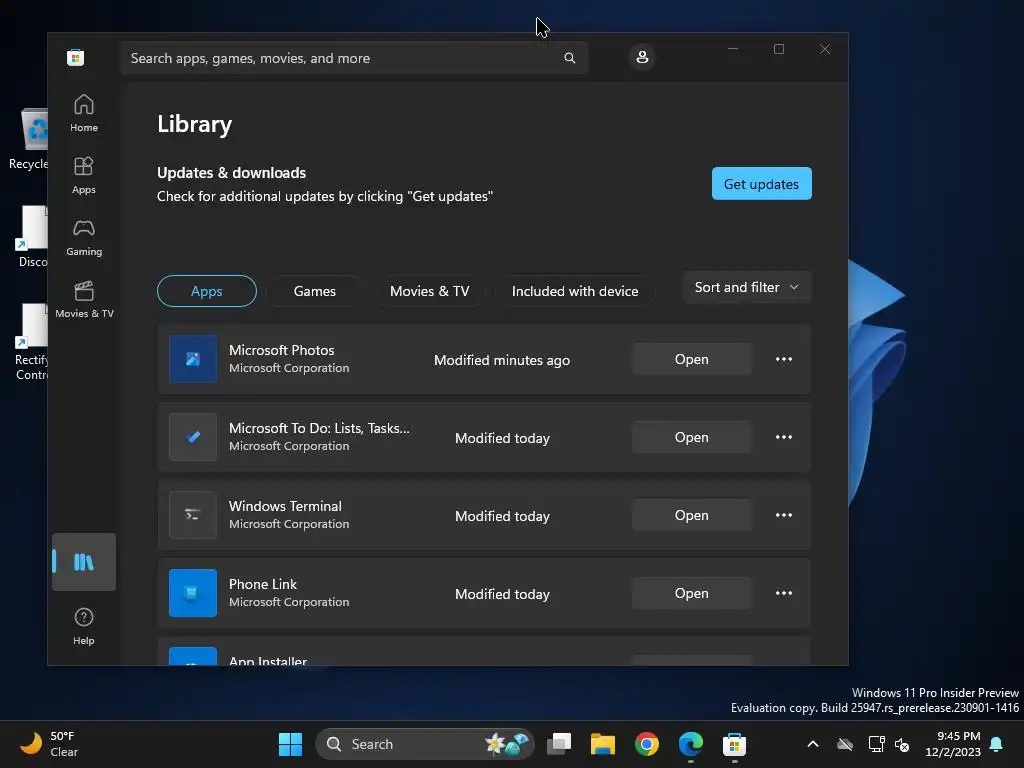Expand the Sort and filter dropdown
Image resolution: width=1024 pixels, height=768 pixels.
[747, 287]
